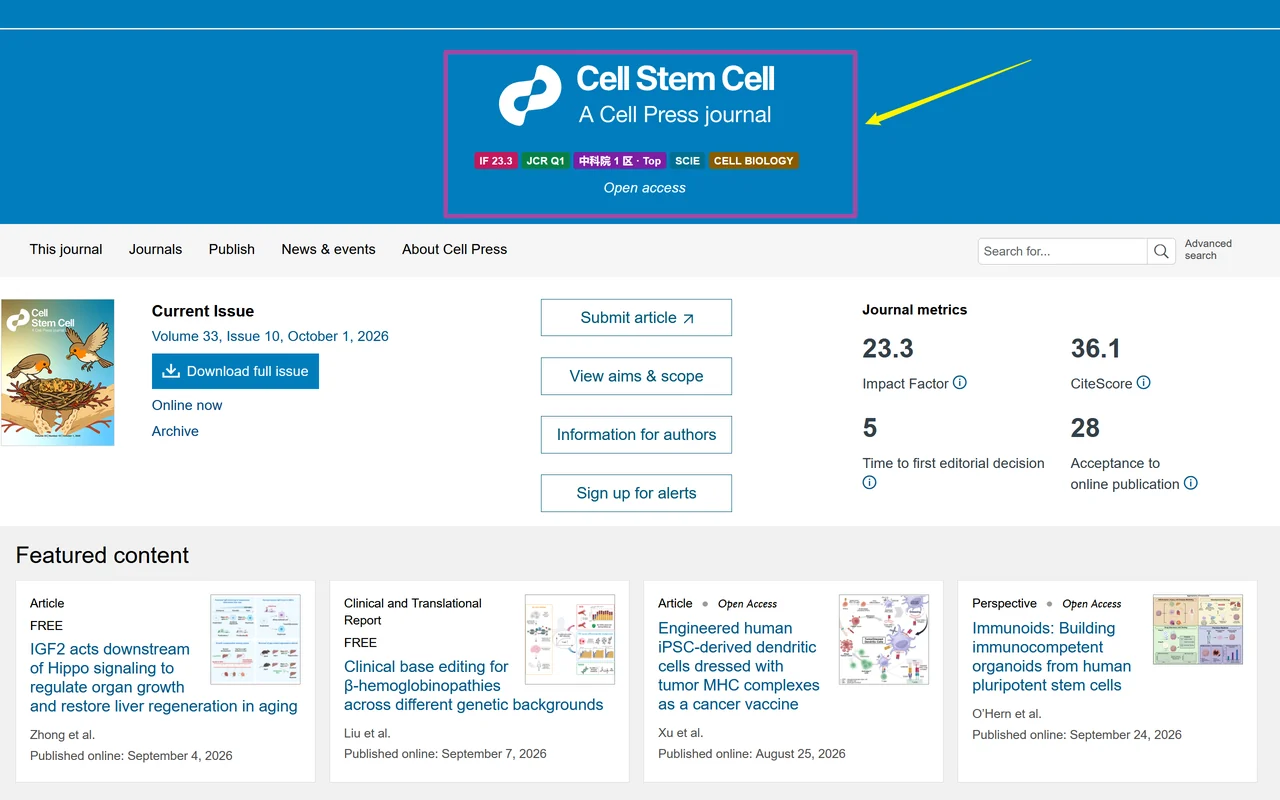
Task: Open Volume 33, Issue 10 link
Action: (x=270, y=337)
